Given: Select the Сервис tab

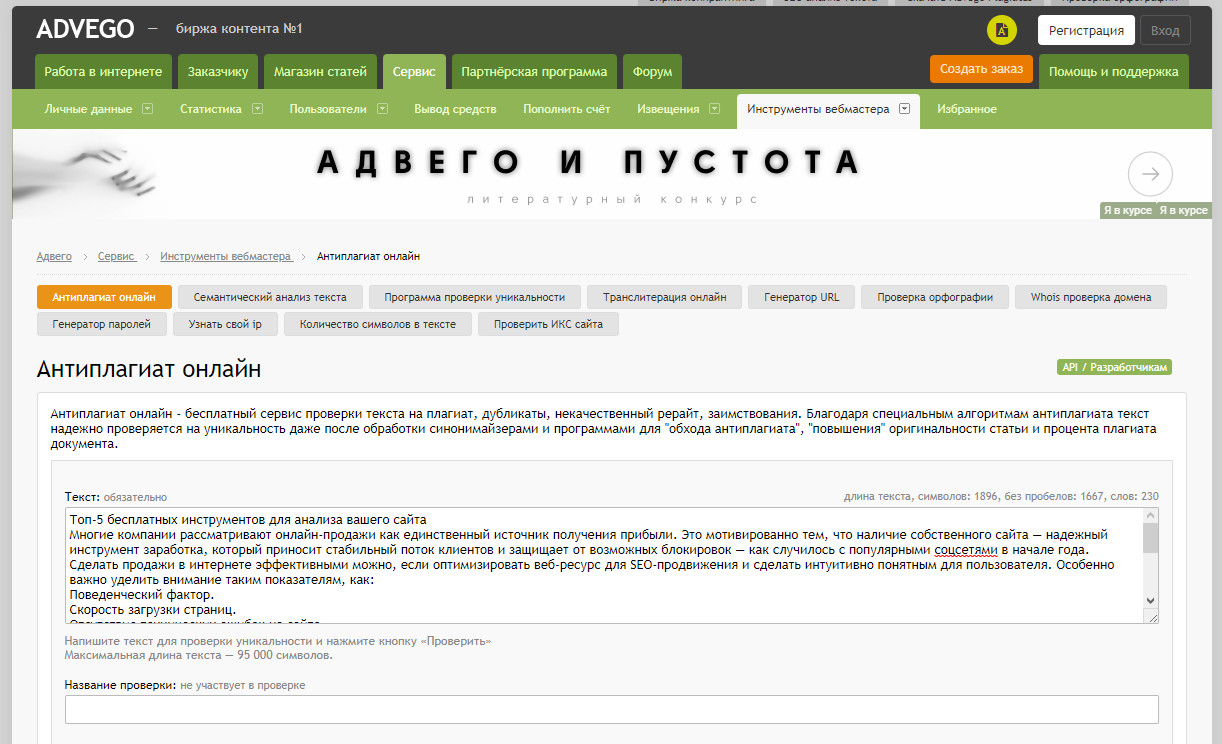Looking at the screenshot, I should click(414, 72).
